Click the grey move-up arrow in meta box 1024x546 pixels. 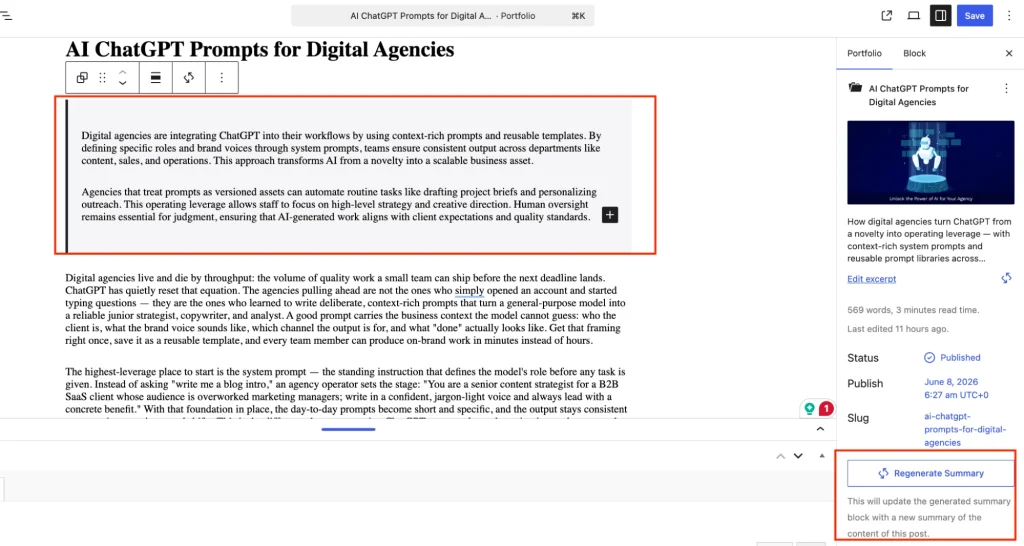pyautogui.click(x=780, y=456)
